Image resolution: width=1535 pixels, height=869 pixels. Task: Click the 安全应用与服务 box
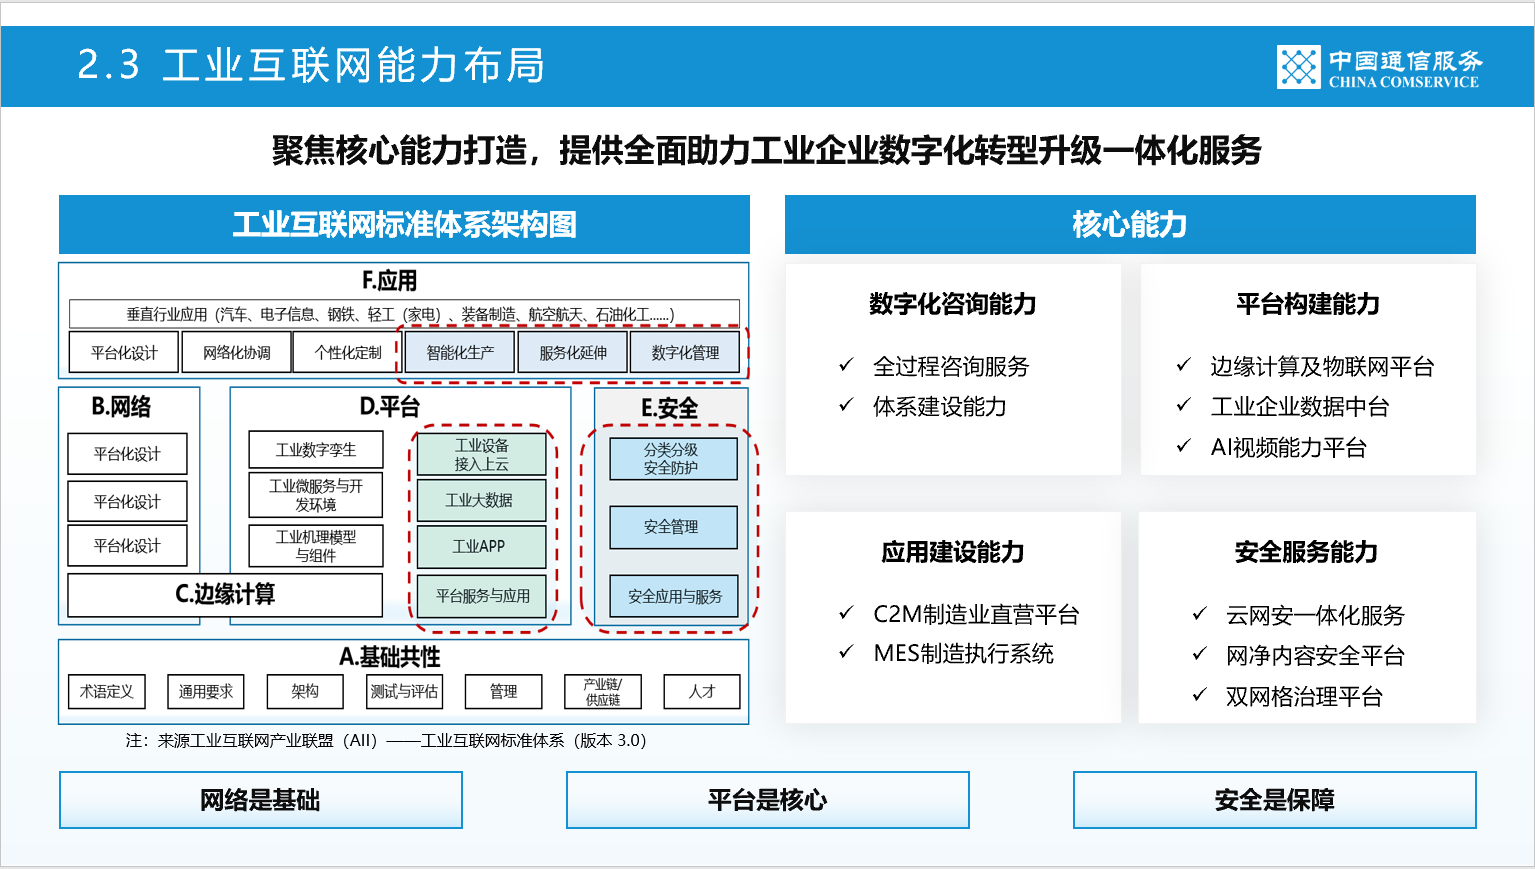(673, 596)
